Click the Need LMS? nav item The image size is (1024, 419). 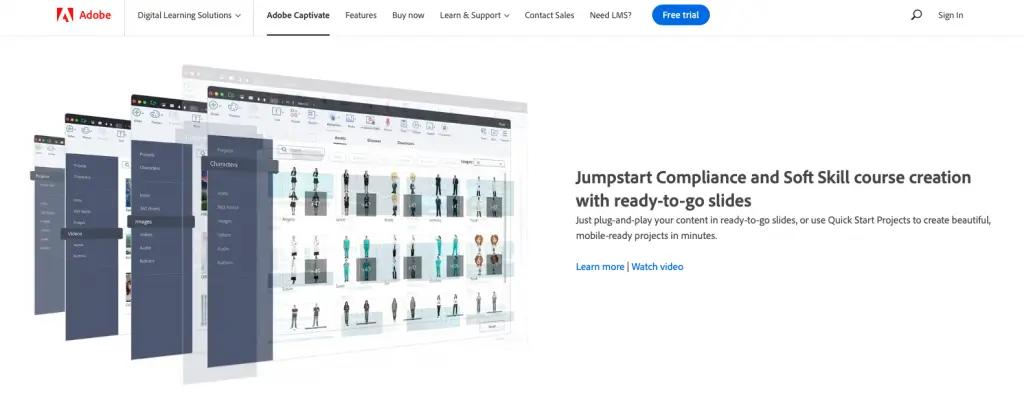(x=610, y=15)
